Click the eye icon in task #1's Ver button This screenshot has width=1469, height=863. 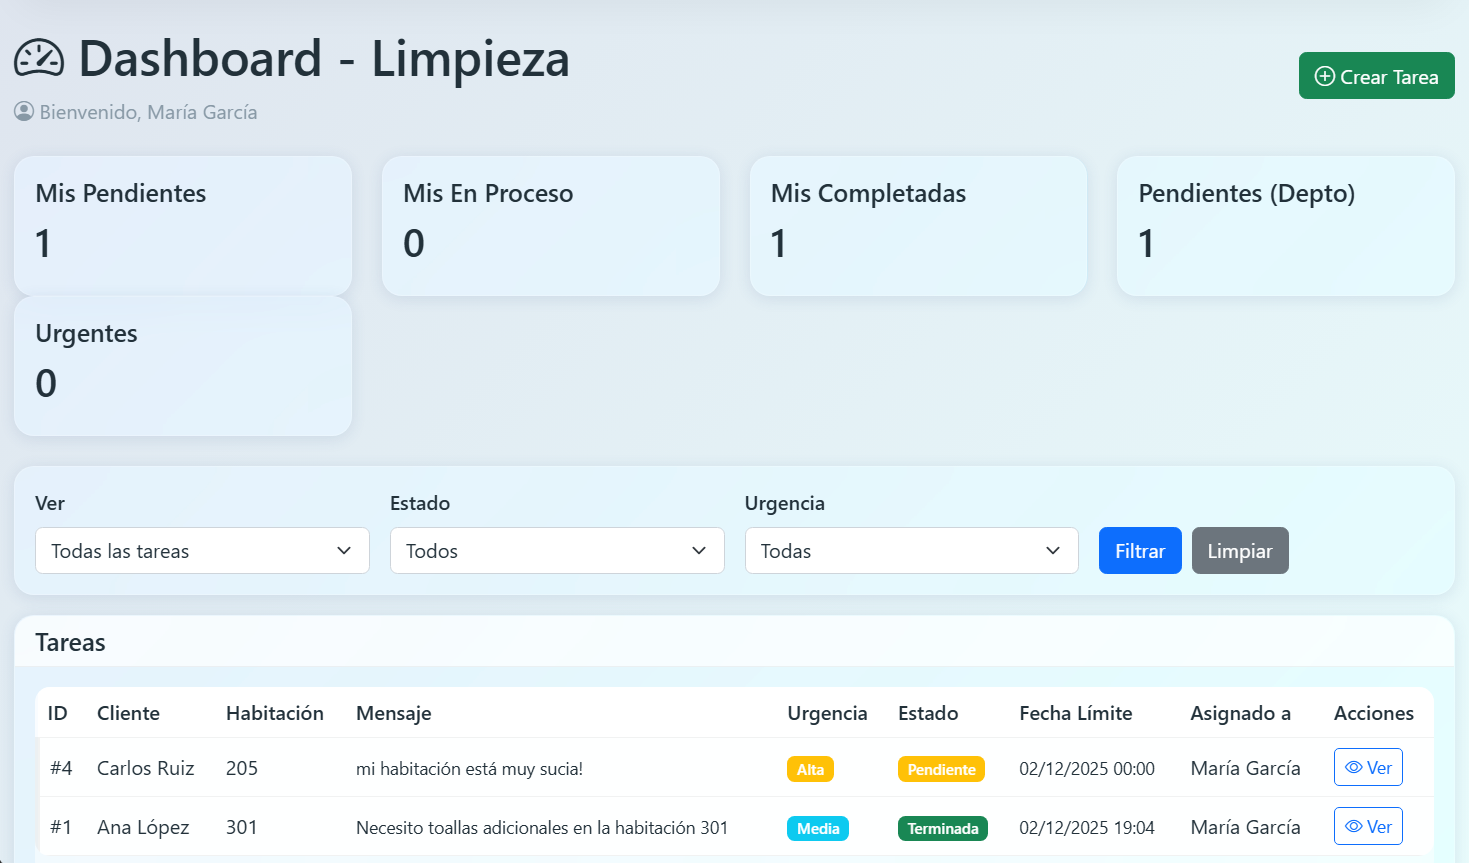pos(1355,826)
